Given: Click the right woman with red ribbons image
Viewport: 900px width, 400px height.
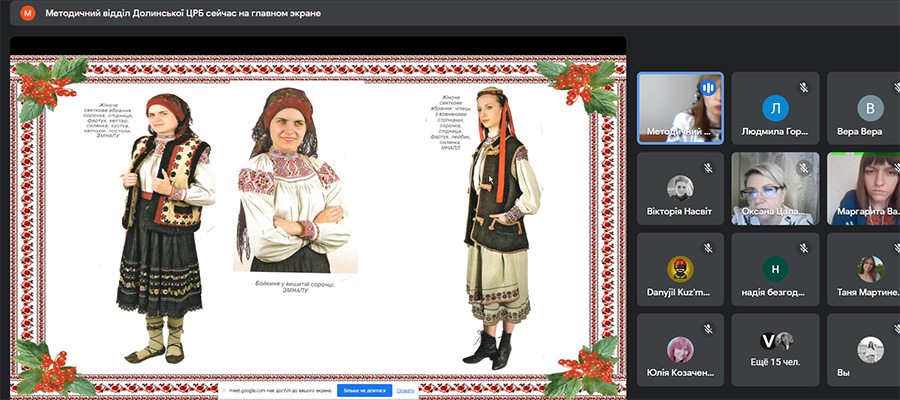Looking at the screenshot, I should click(501, 228).
